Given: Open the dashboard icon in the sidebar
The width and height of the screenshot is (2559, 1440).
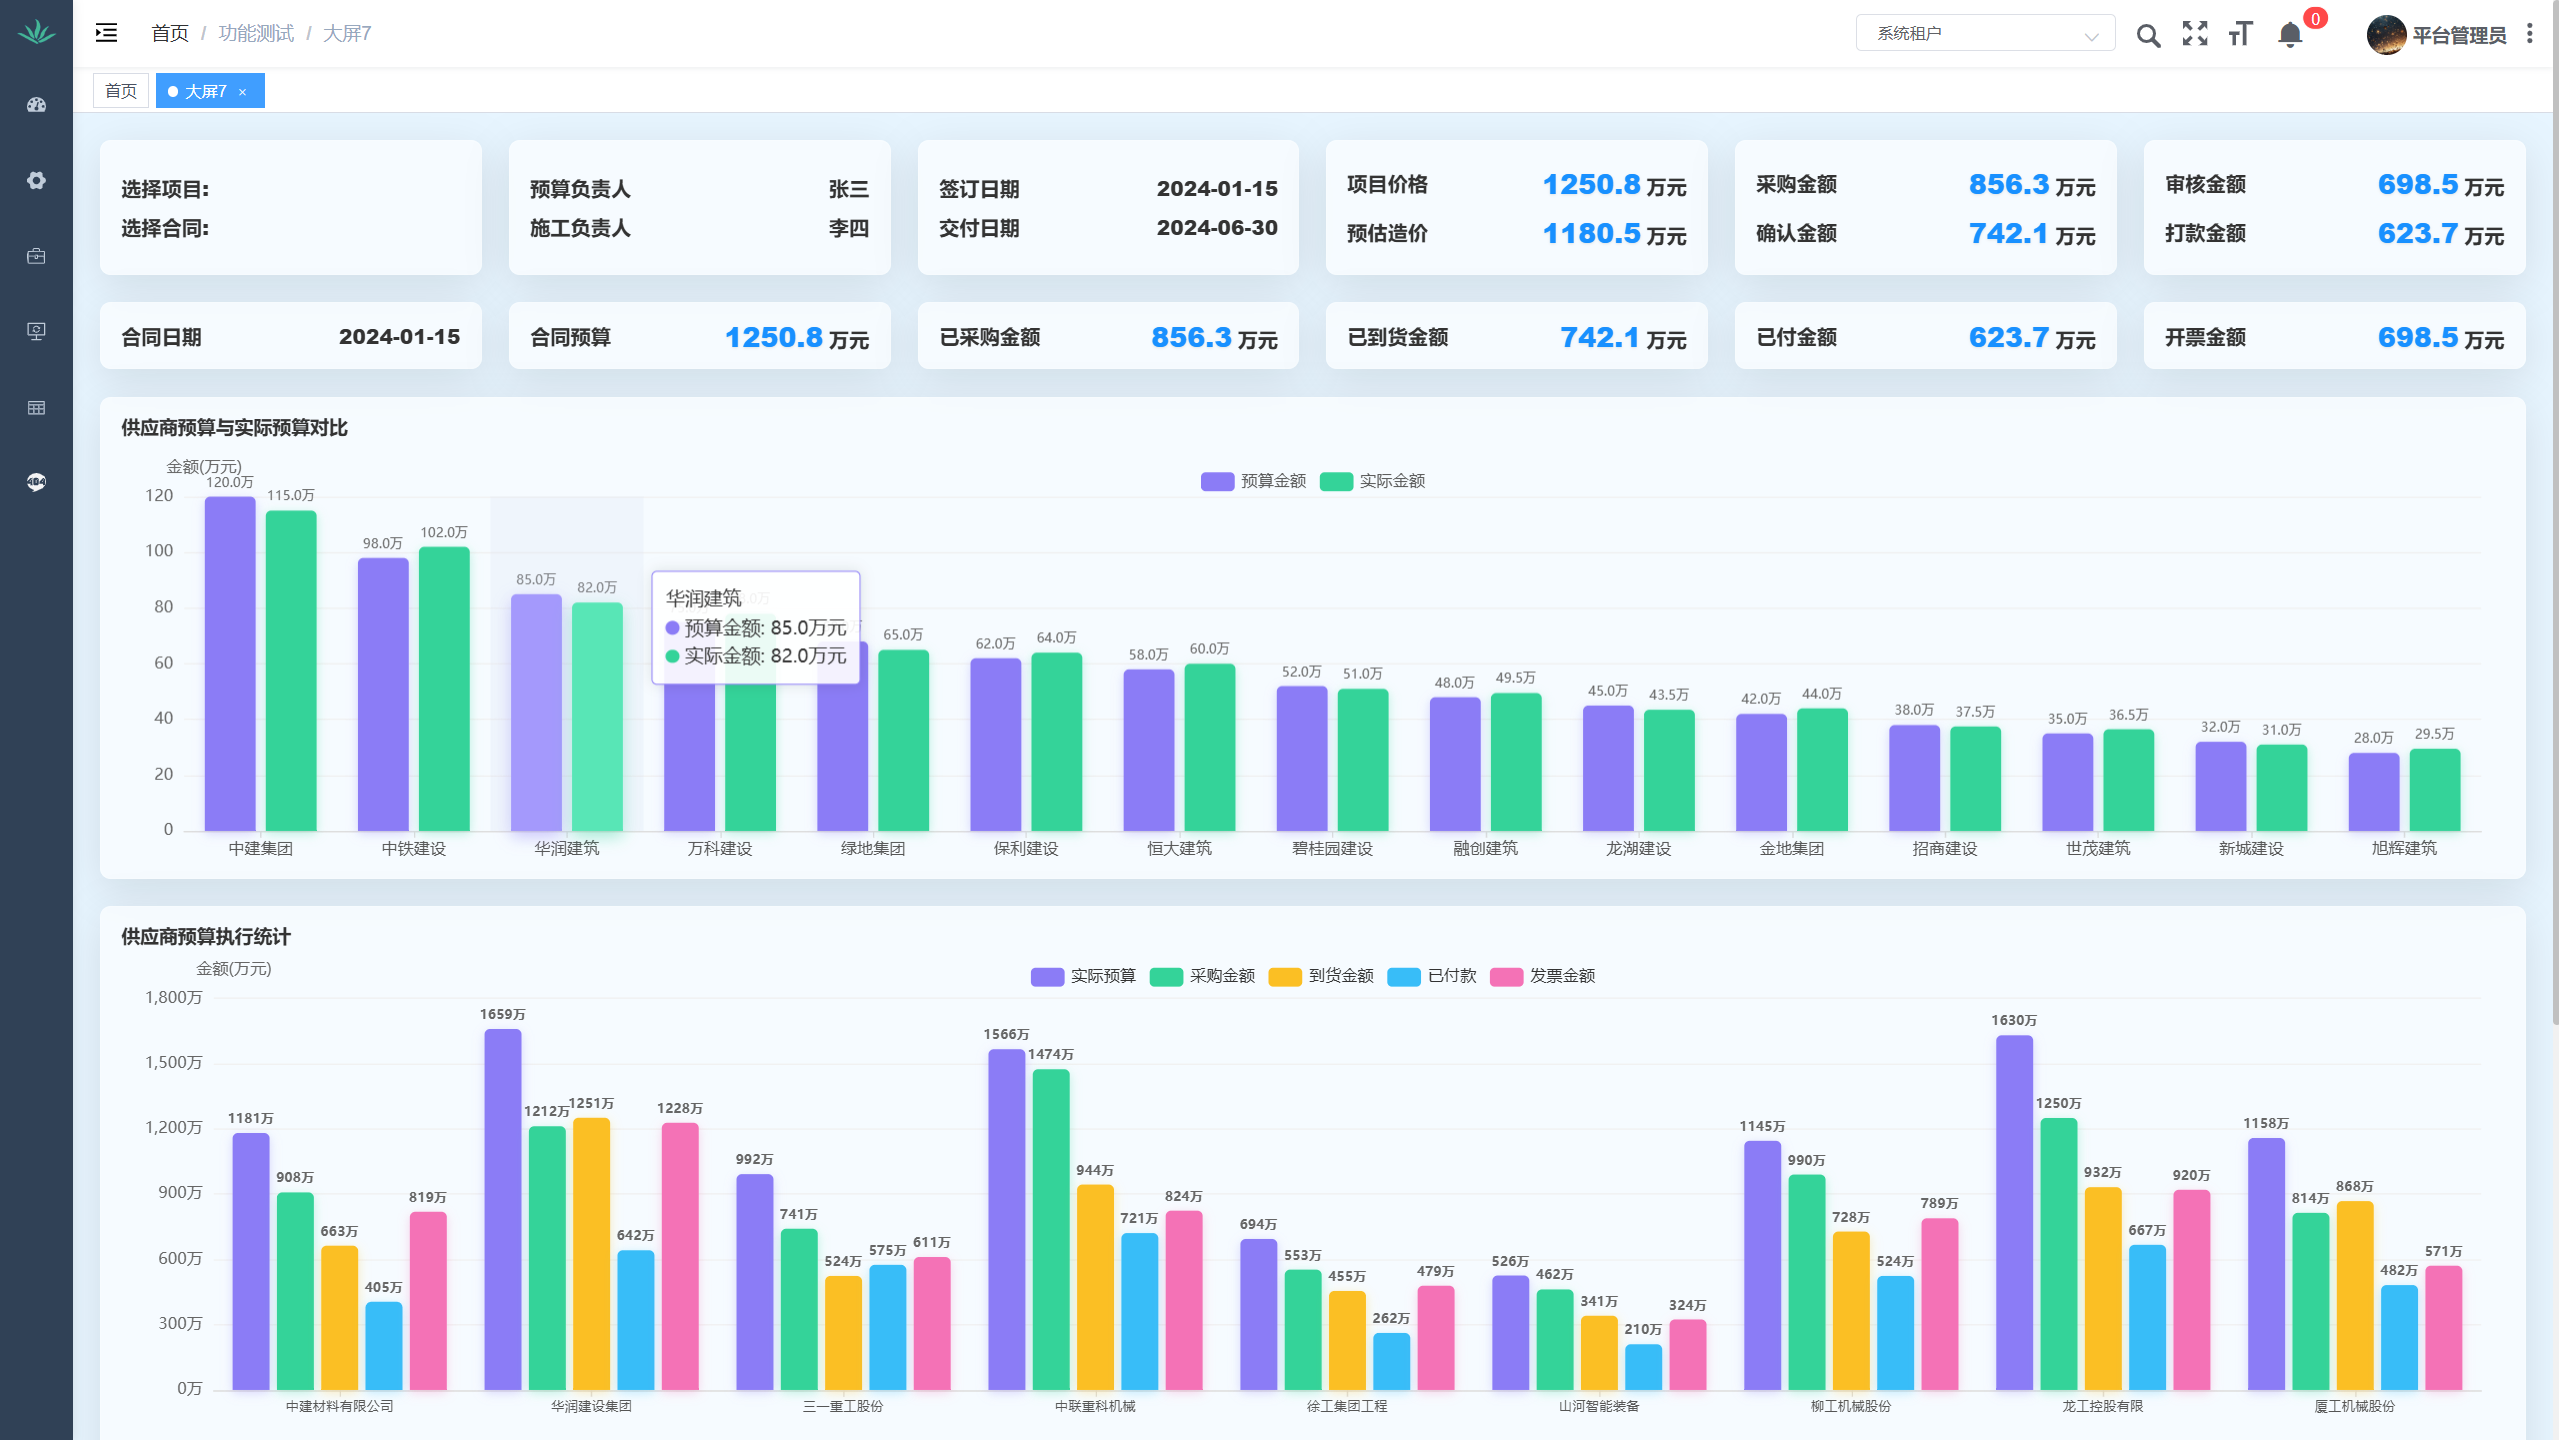Looking at the screenshot, I should click(36, 105).
